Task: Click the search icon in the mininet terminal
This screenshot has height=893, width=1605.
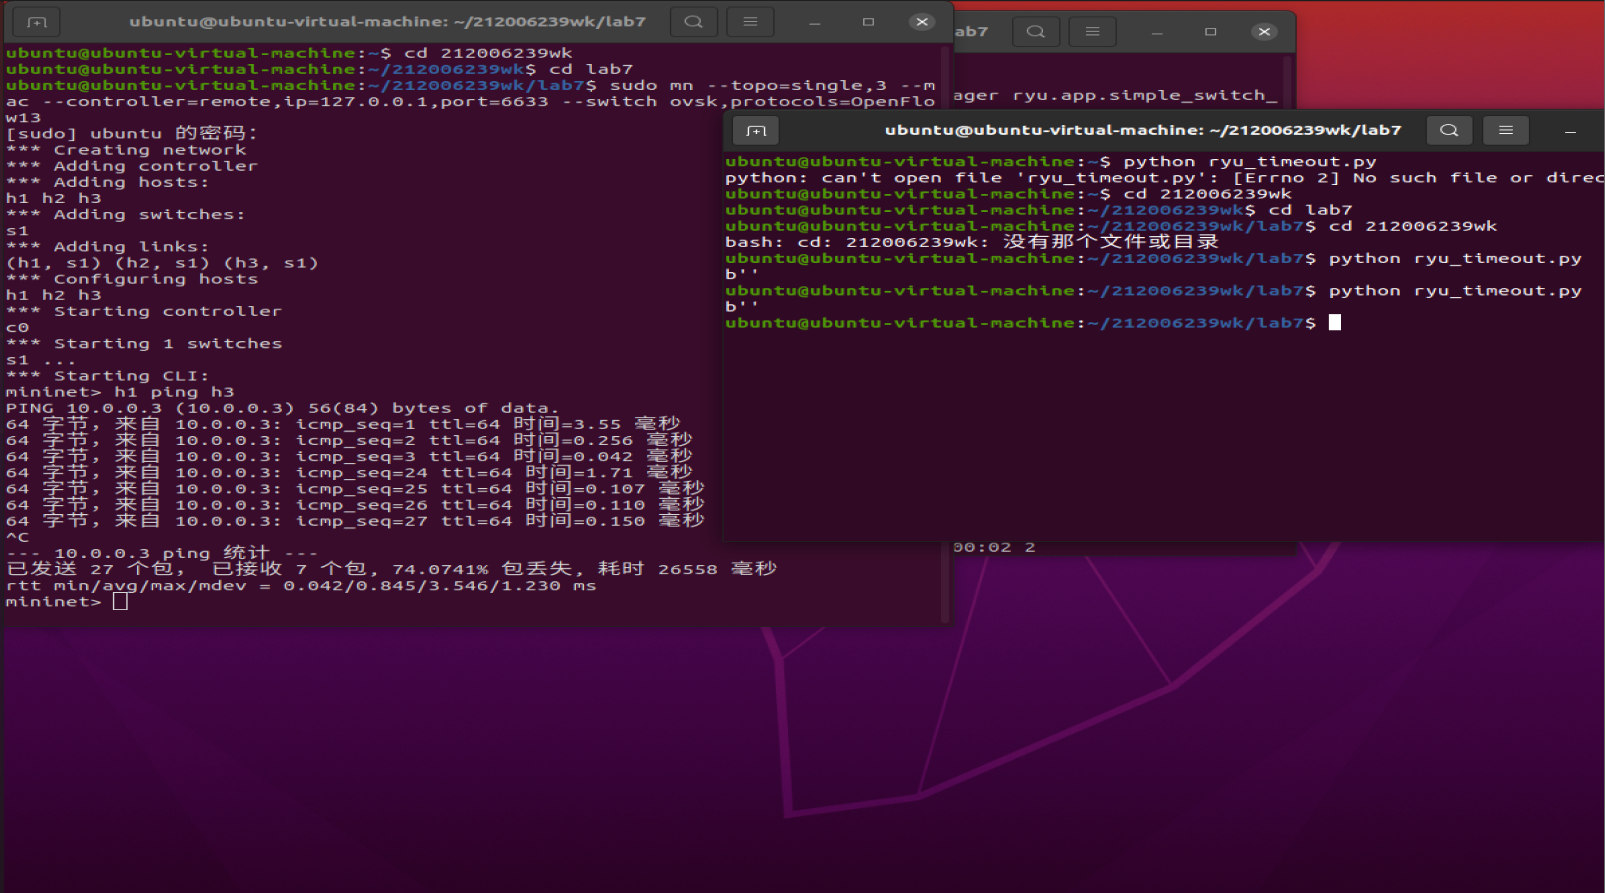Action: [693, 21]
